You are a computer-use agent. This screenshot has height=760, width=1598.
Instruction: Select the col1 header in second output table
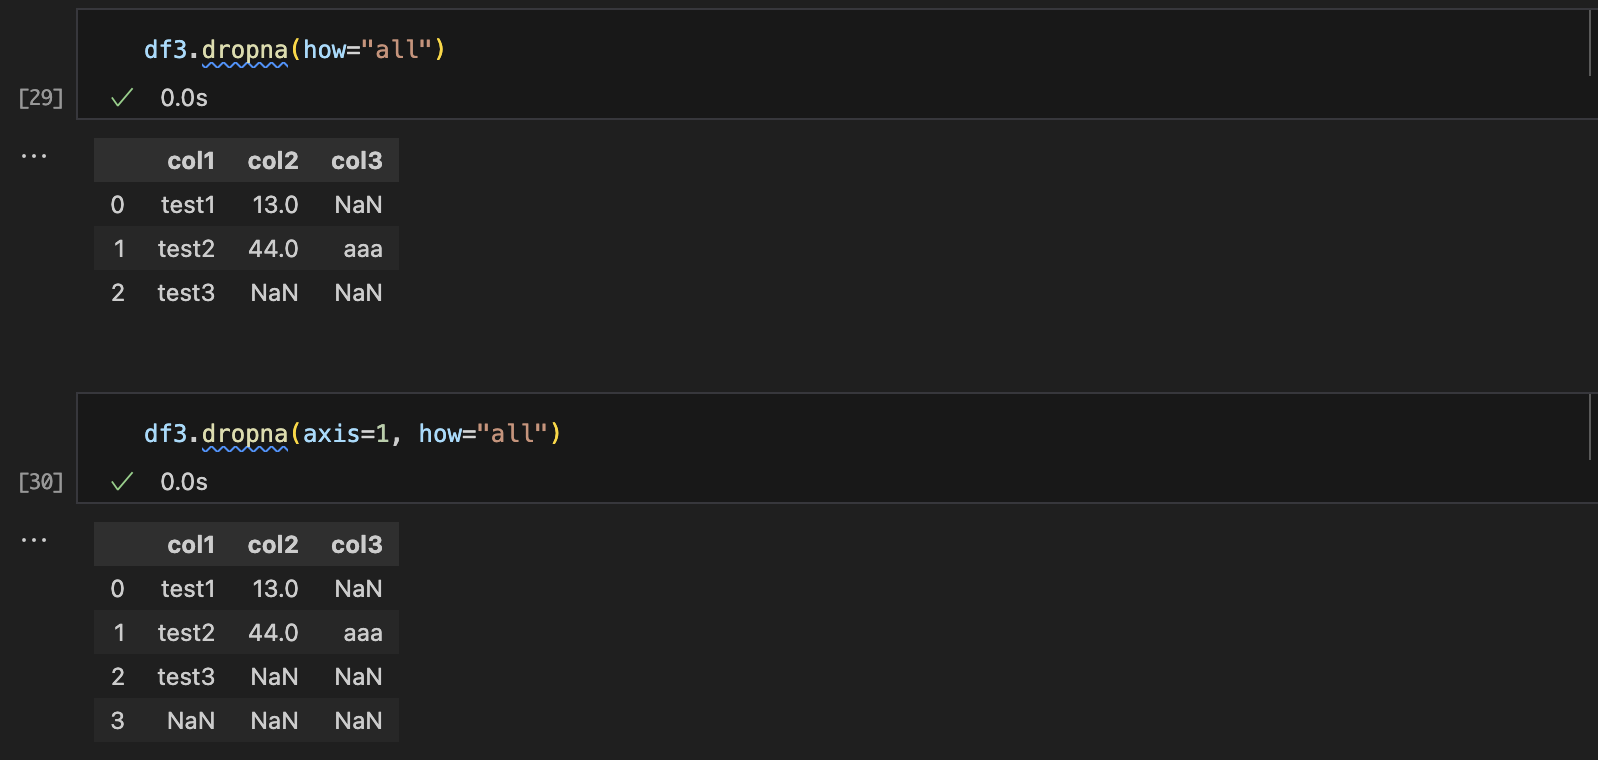point(191,545)
